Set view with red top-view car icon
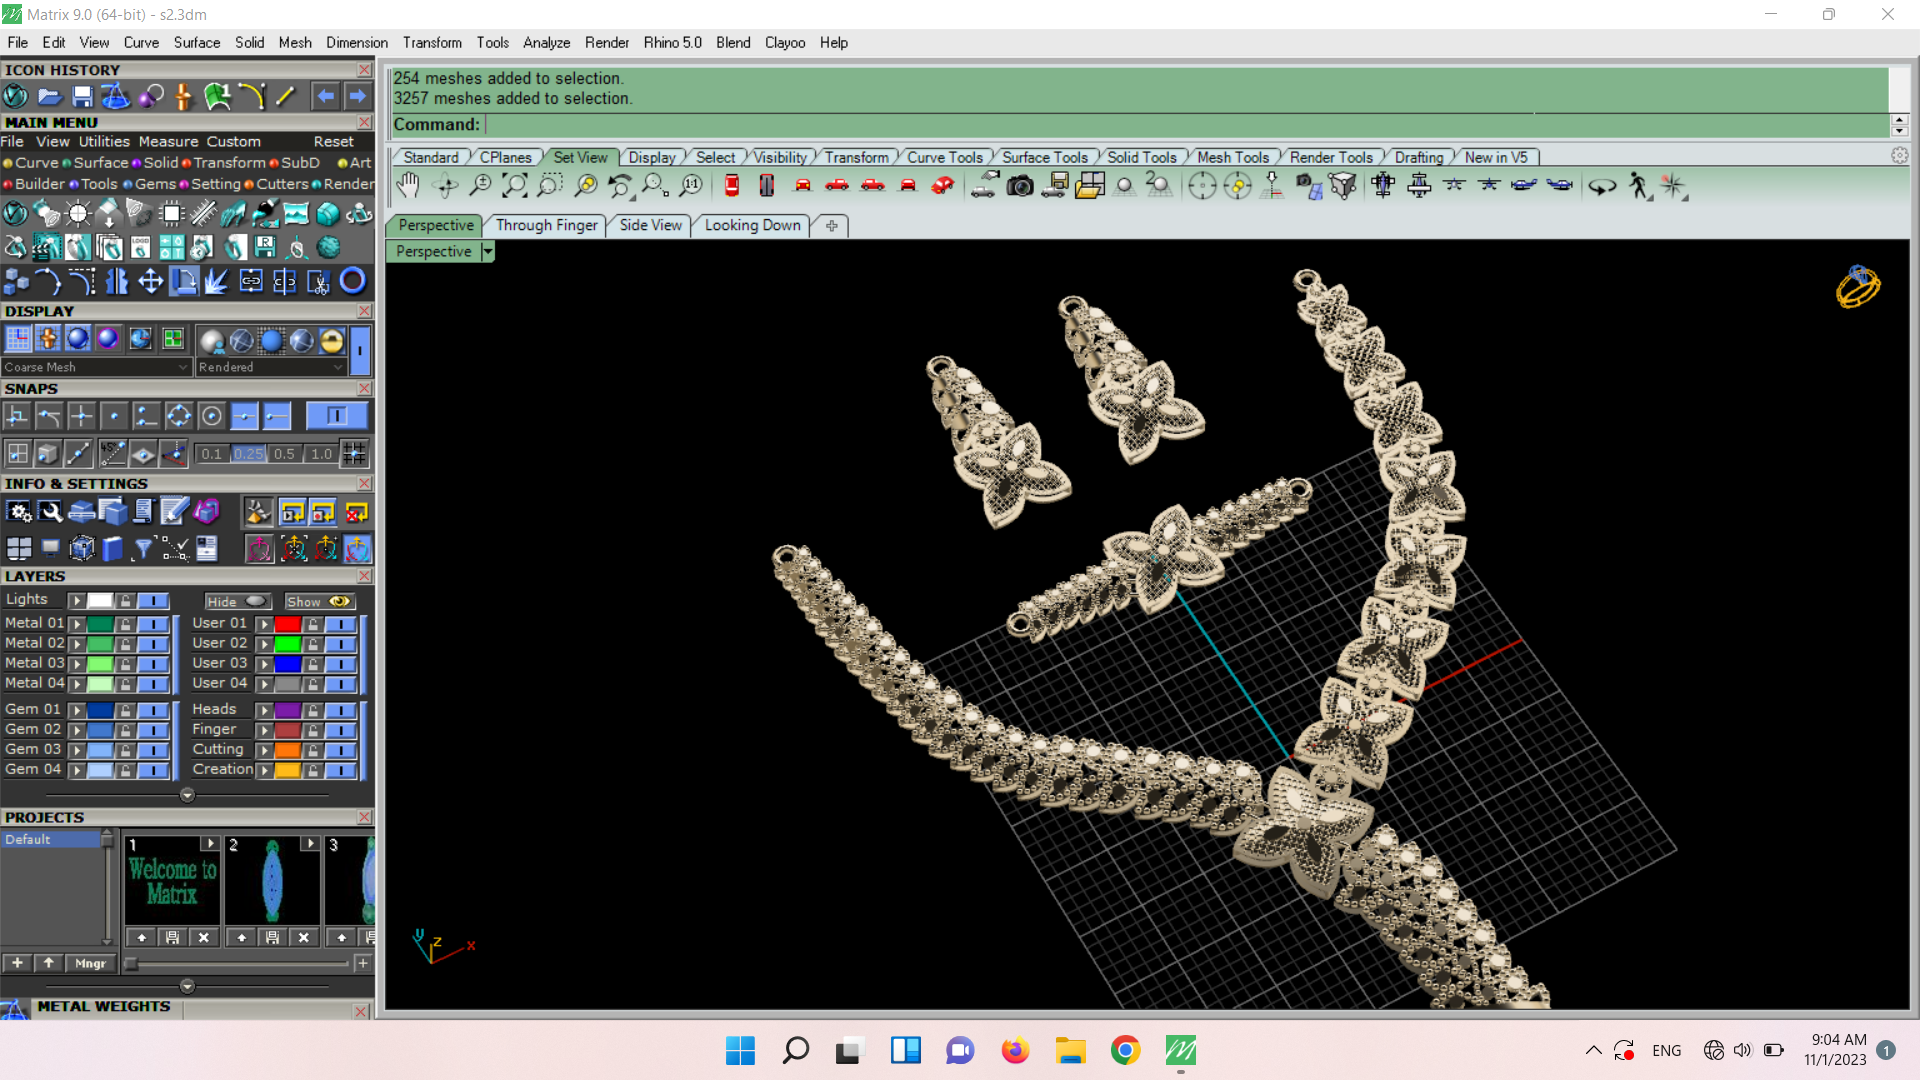Image resolution: width=1920 pixels, height=1080 pixels. click(x=732, y=186)
